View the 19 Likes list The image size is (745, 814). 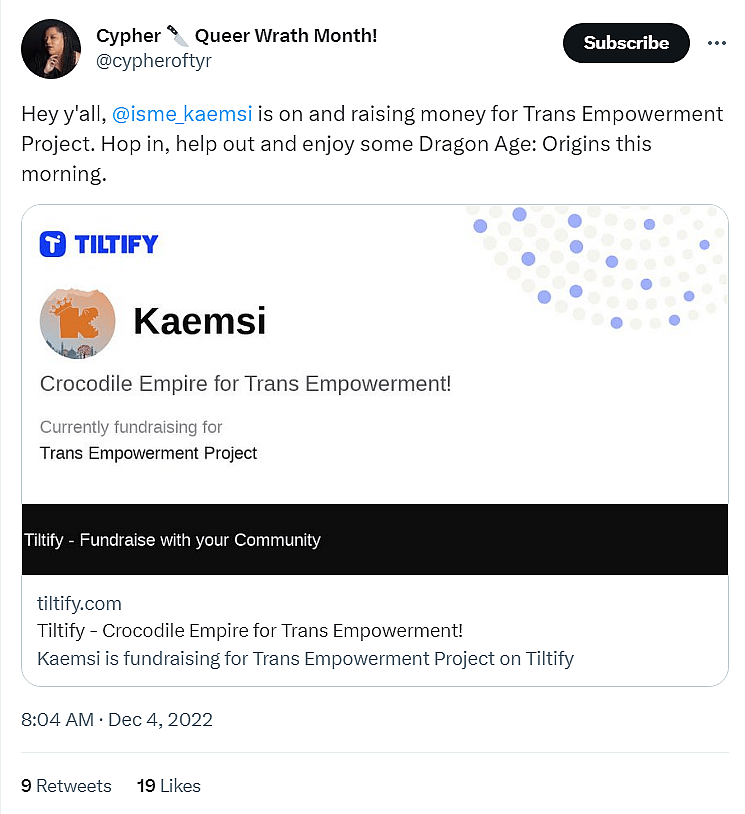point(169,785)
